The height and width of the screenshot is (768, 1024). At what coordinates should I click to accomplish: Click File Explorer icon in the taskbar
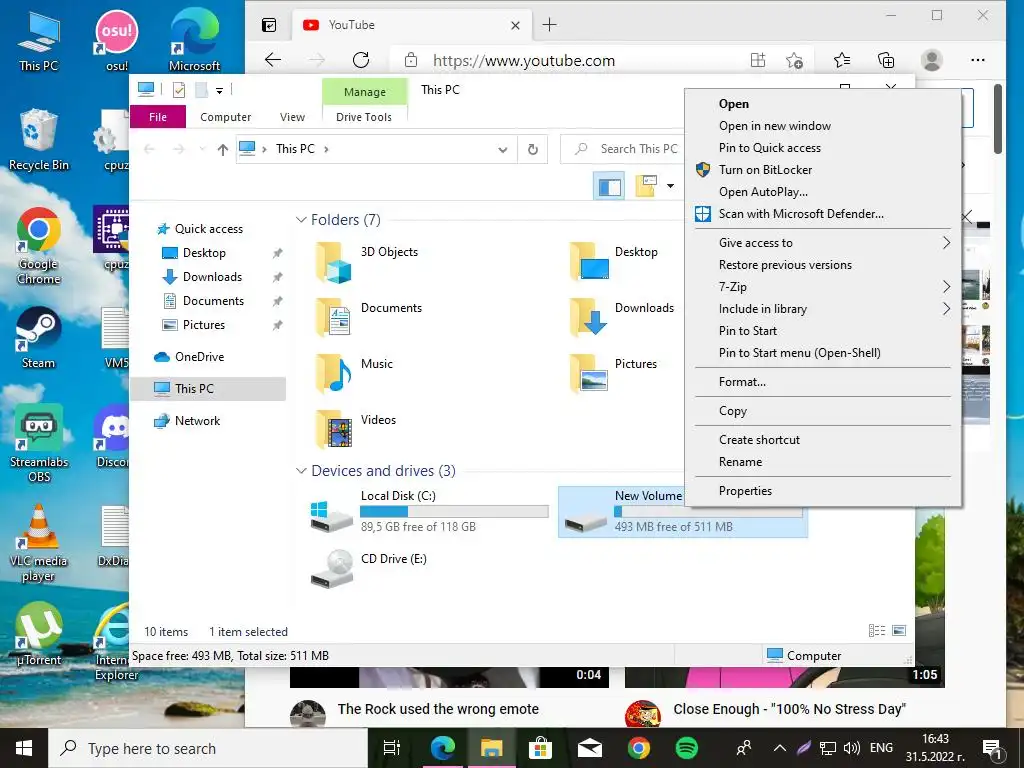(491, 748)
